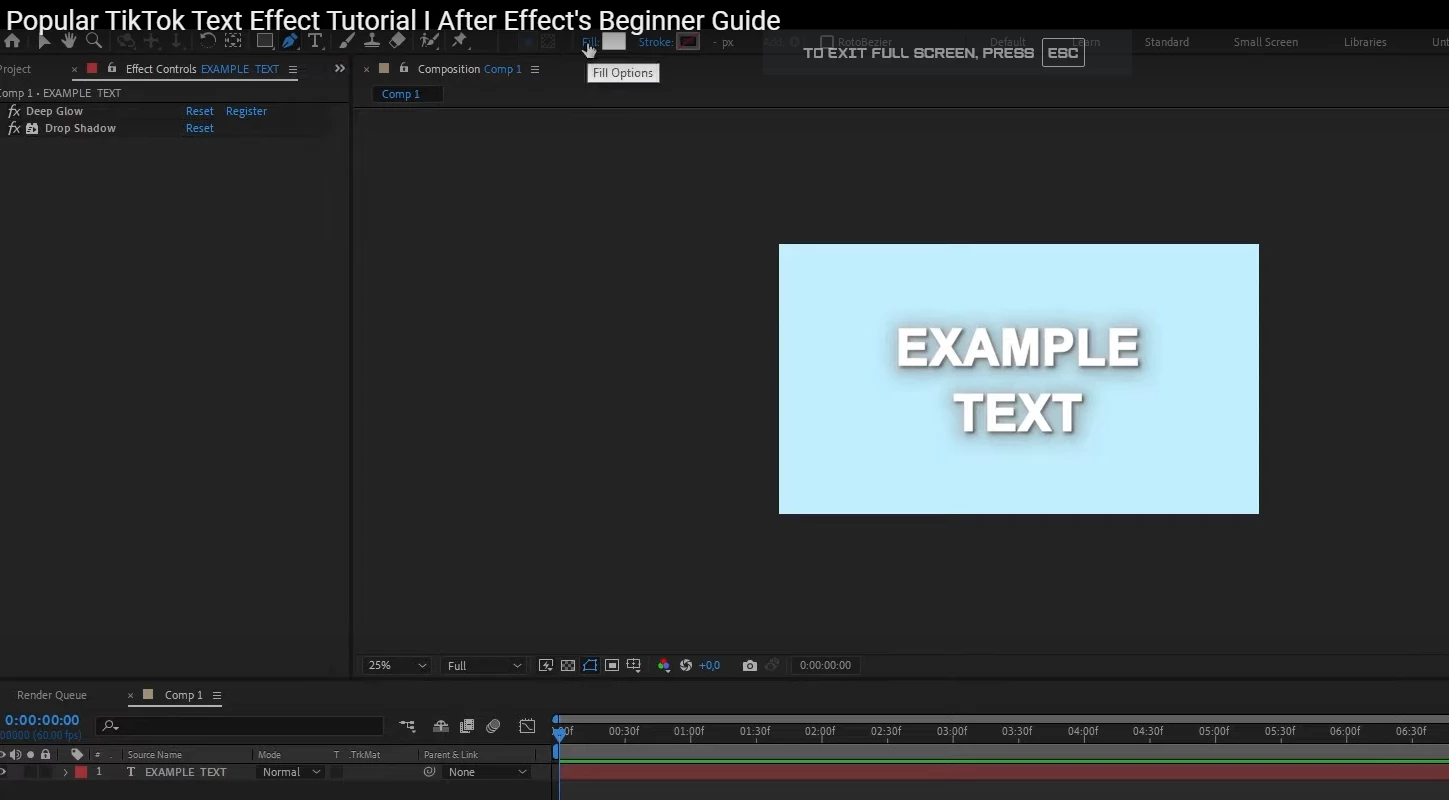Click the Home icon in the toolbar
The image size is (1449, 800).
click(12, 41)
